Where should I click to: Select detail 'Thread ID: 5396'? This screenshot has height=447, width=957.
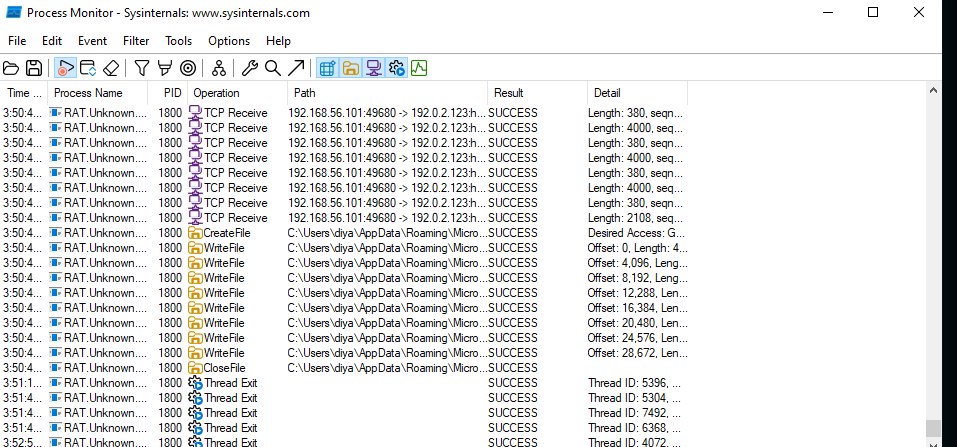(634, 383)
